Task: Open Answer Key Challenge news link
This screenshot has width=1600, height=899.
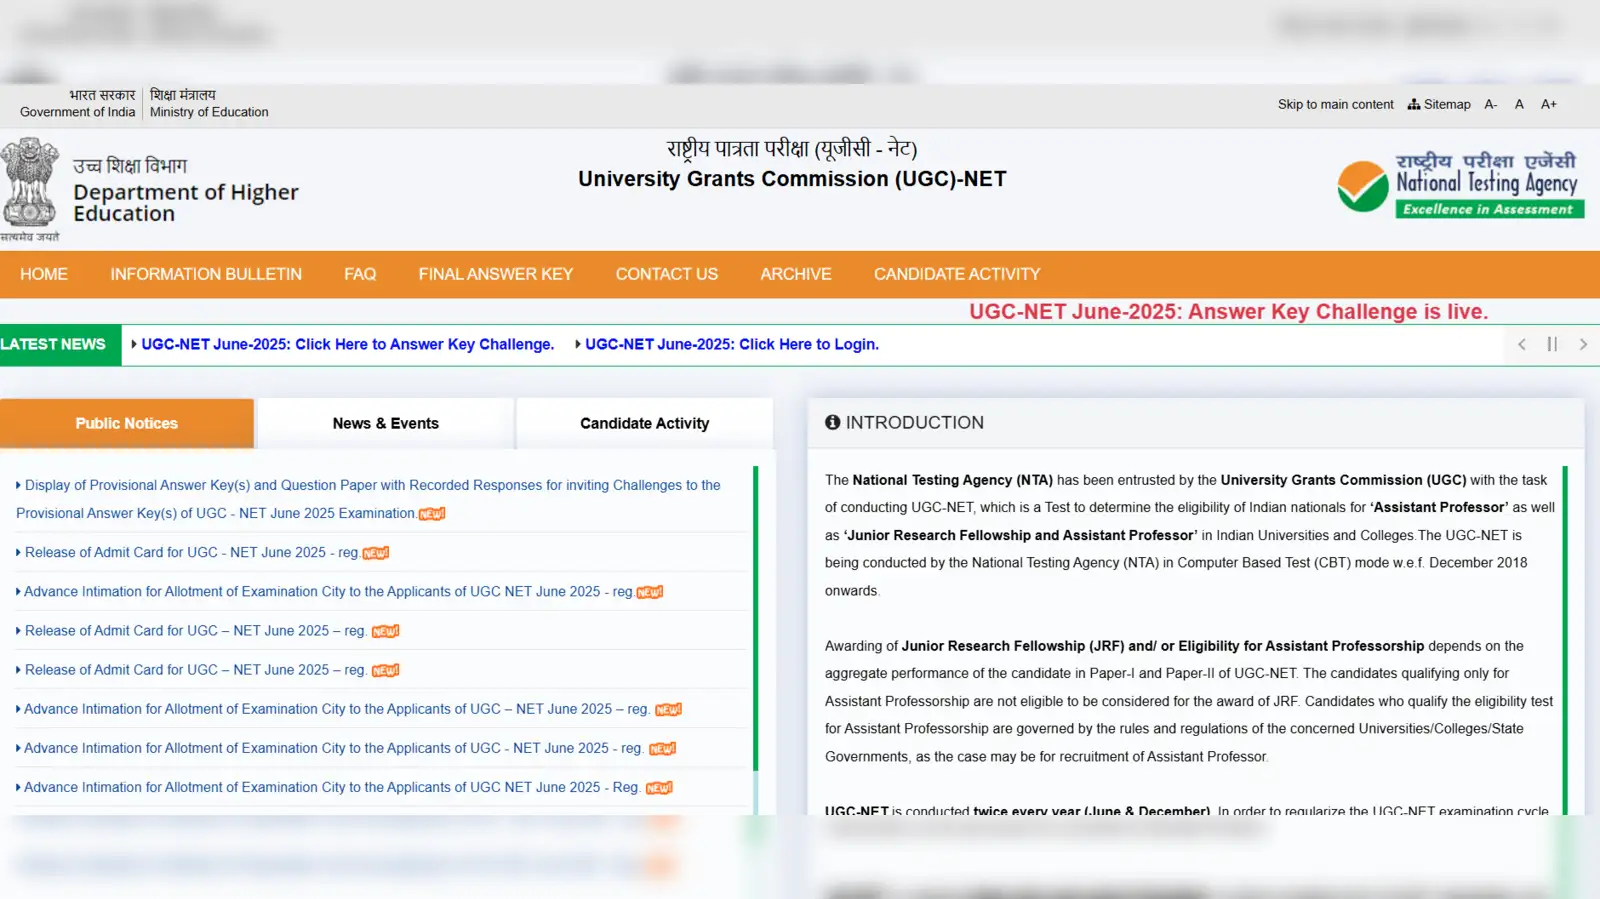Action: pyautogui.click(x=347, y=344)
